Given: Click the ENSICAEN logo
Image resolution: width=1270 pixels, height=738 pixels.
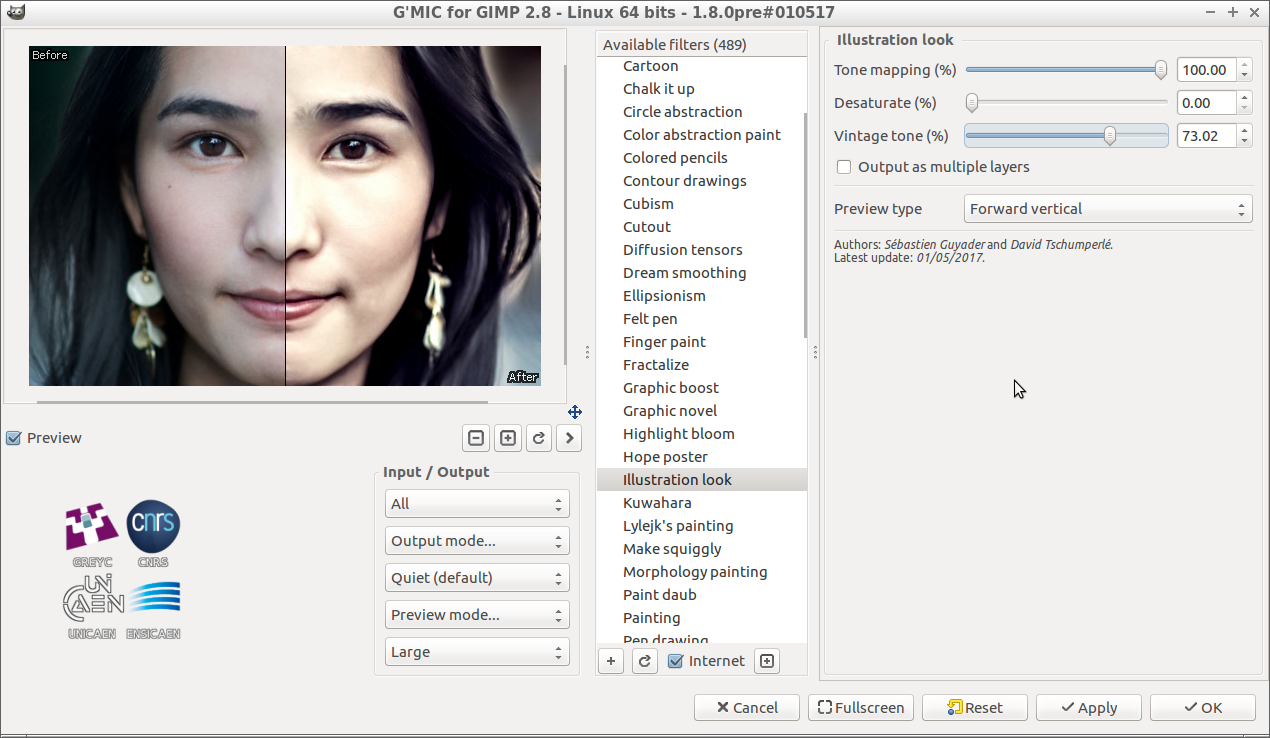Looking at the screenshot, I should coord(153,610).
